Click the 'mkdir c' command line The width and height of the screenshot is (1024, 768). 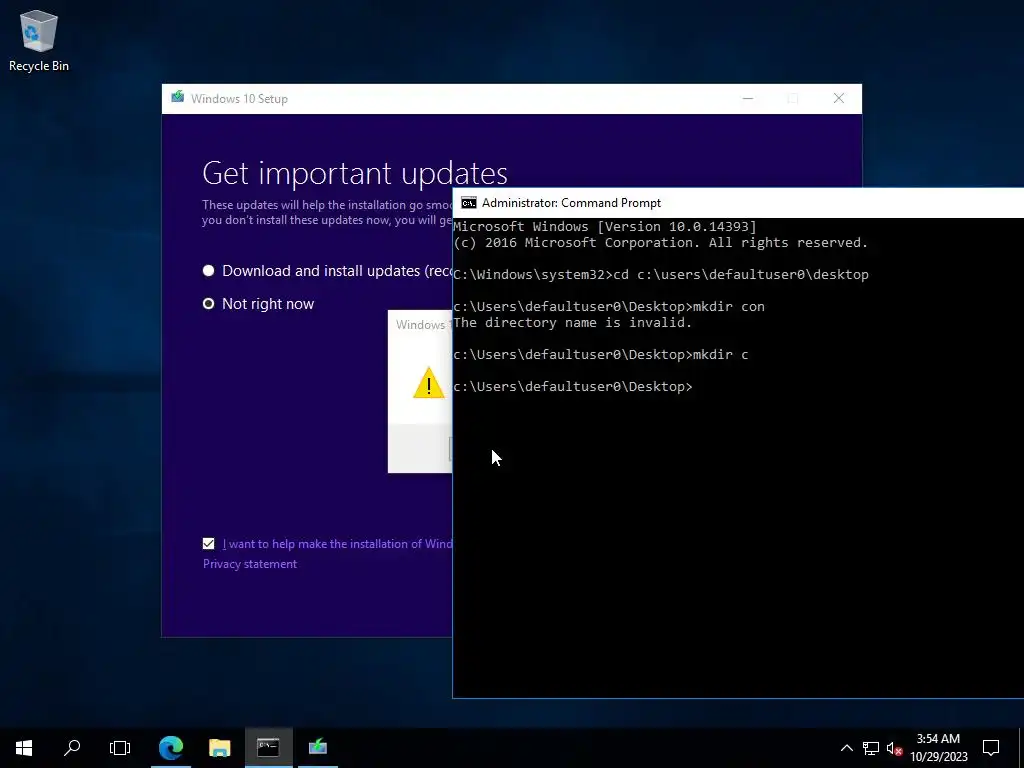(601, 355)
